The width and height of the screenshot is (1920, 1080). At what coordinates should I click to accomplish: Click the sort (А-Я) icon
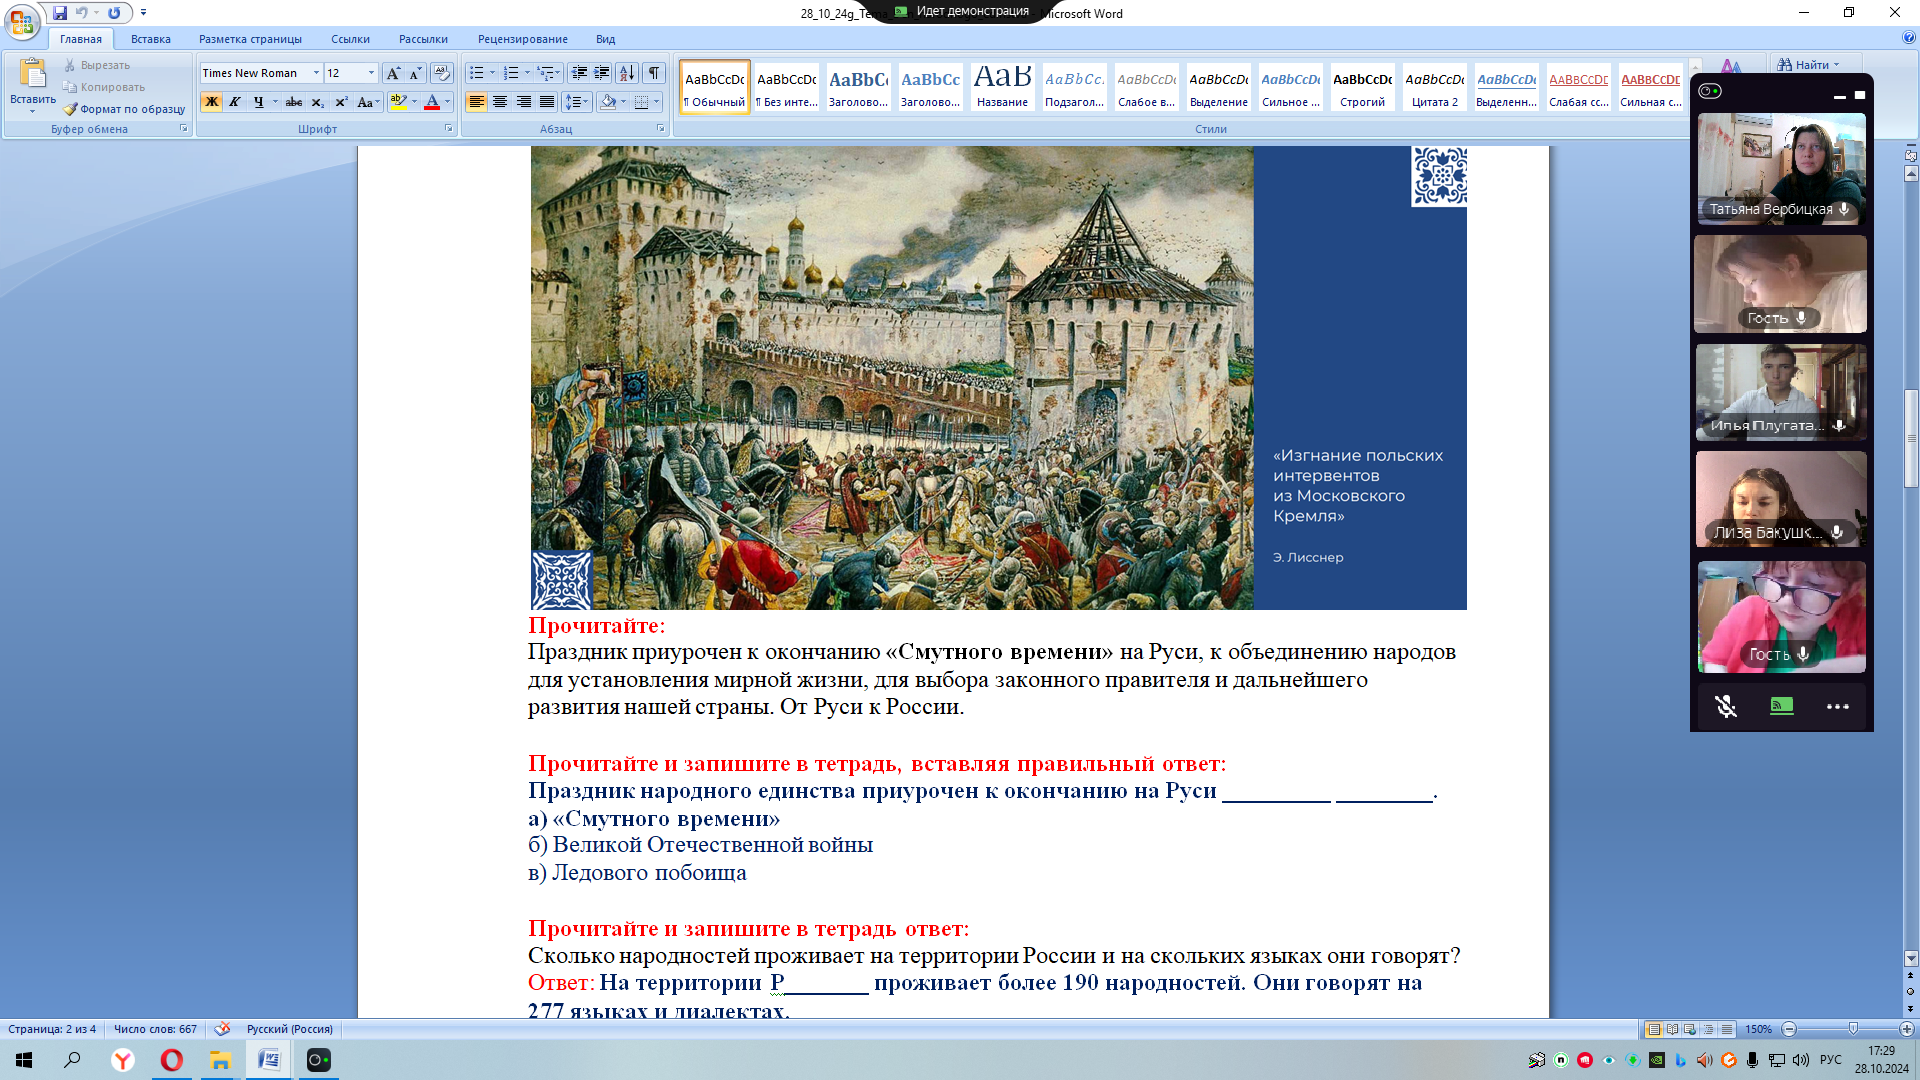coord(627,73)
